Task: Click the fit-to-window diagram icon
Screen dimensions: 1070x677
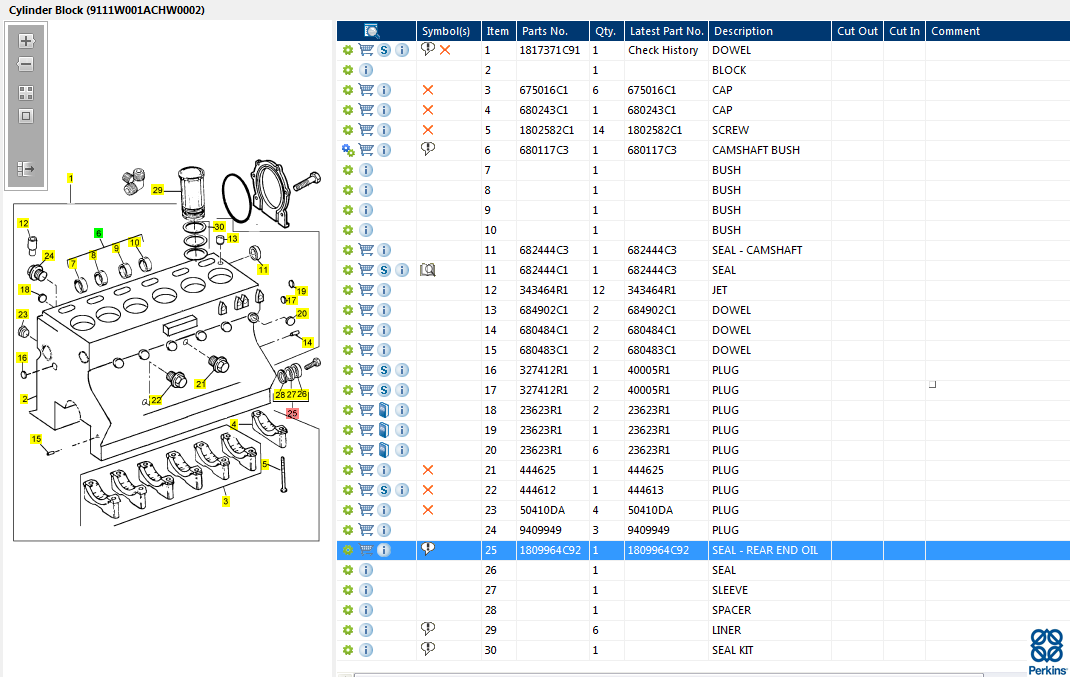Action: coord(26,116)
